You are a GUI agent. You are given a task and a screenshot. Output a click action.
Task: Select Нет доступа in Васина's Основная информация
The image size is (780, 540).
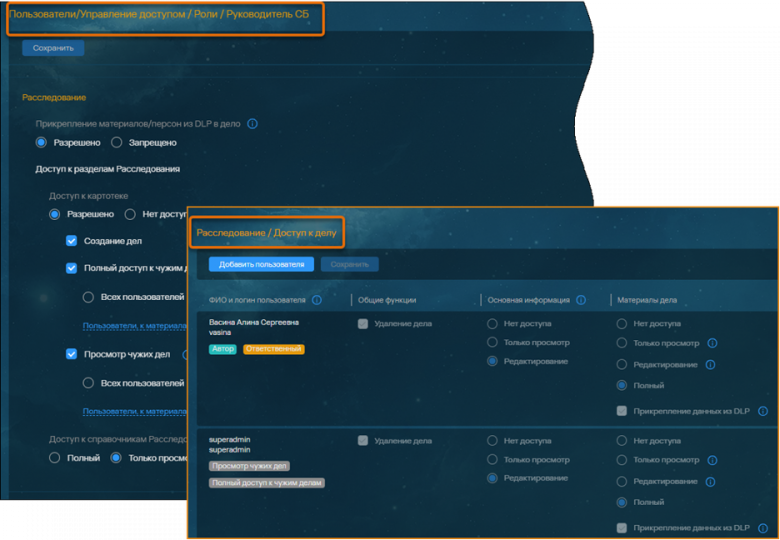[x=492, y=324]
